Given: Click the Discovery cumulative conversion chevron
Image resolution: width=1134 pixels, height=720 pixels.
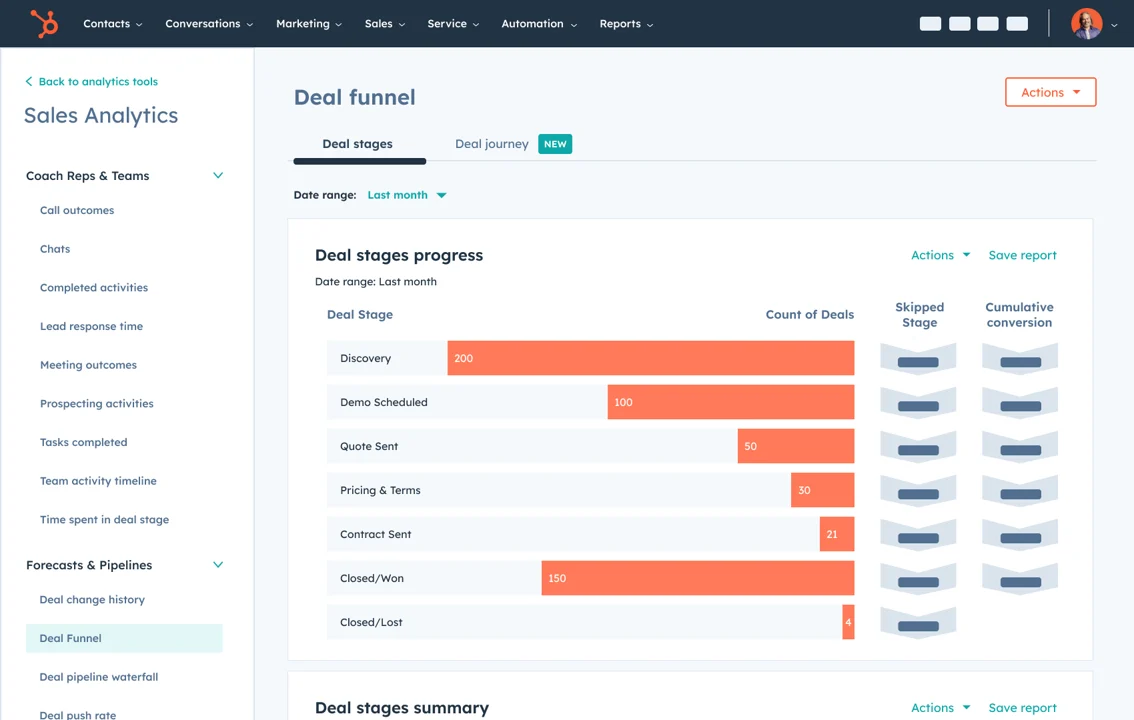Looking at the screenshot, I should 1020,359.
